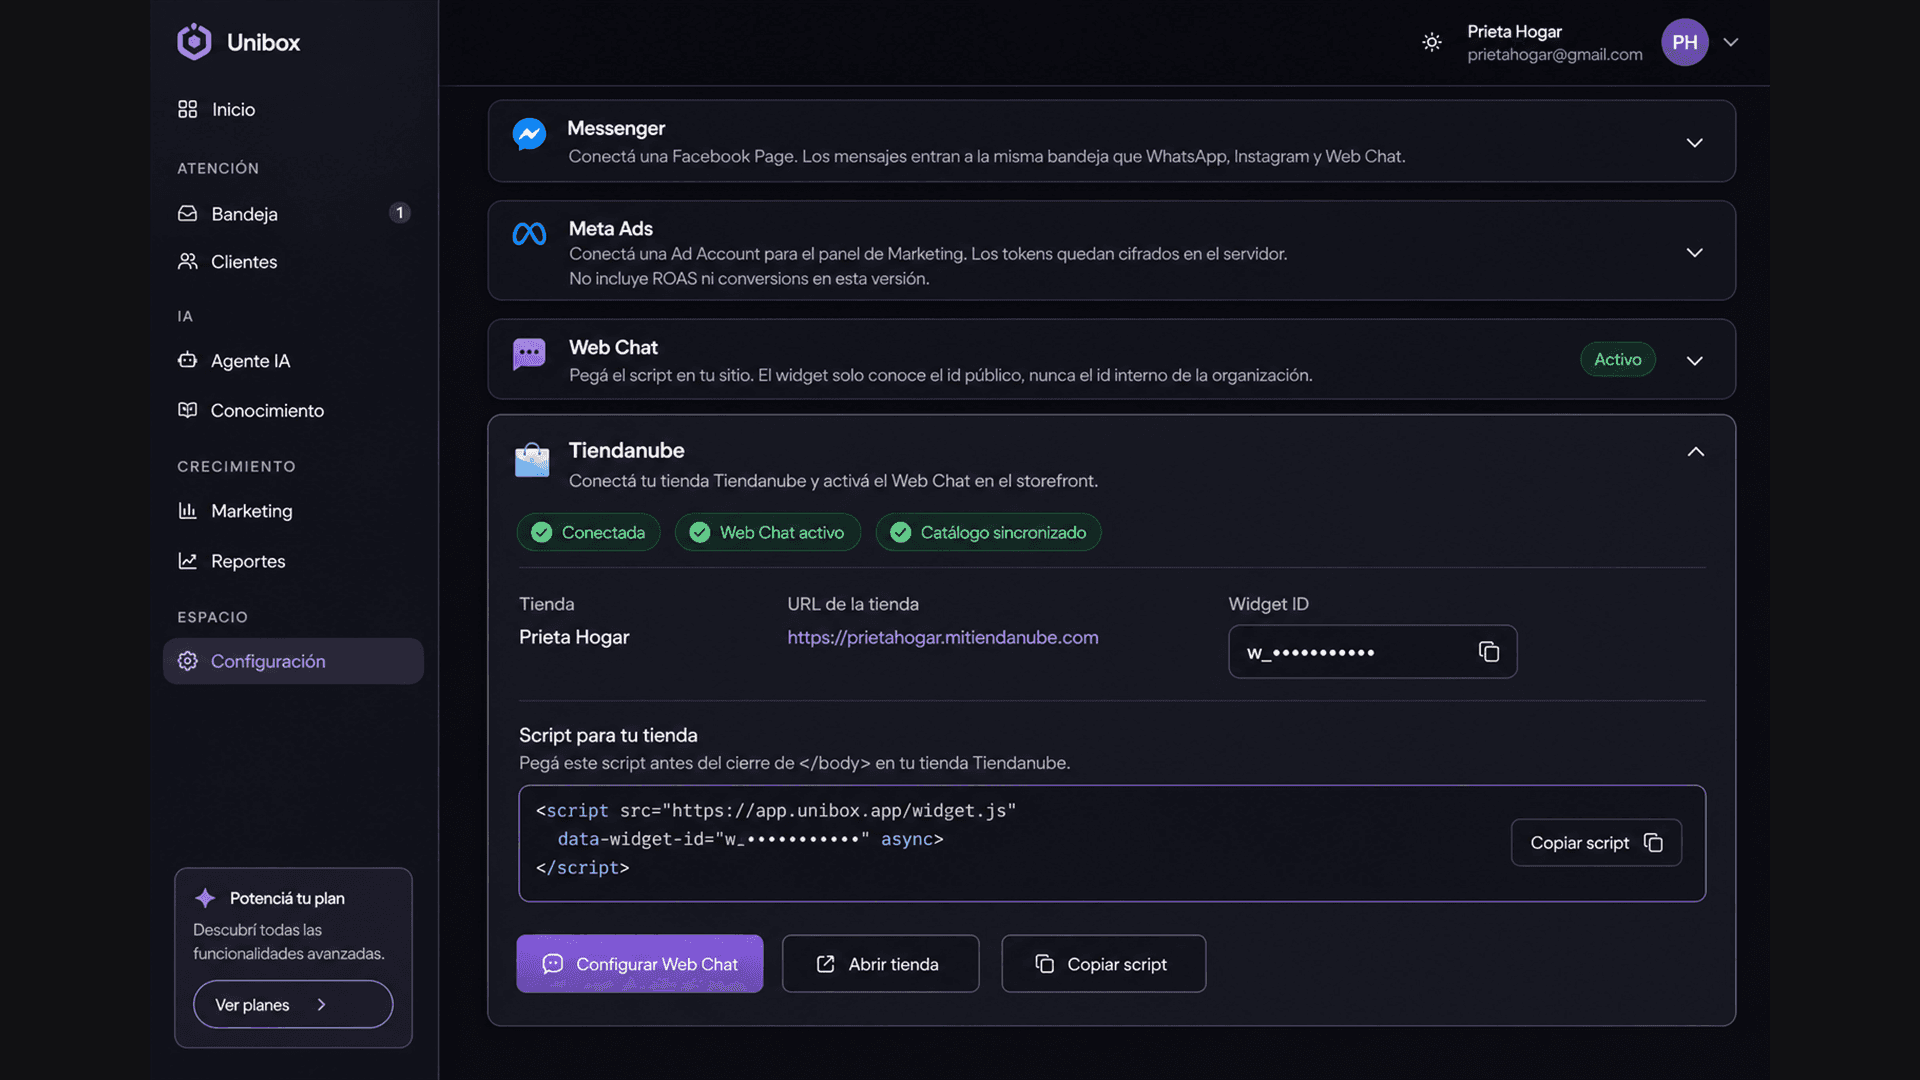This screenshot has width=1920, height=1080.
Task: Click the script code snippet text
Action: tap(776, 839)
